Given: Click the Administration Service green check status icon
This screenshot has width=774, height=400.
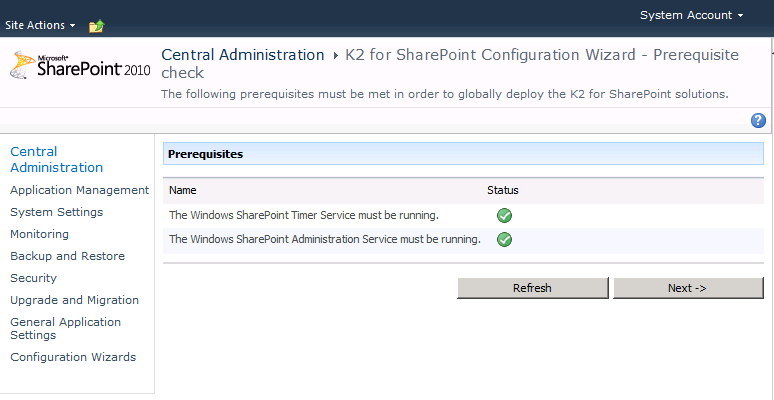Looking at the screenshot, I should [504, 240].
